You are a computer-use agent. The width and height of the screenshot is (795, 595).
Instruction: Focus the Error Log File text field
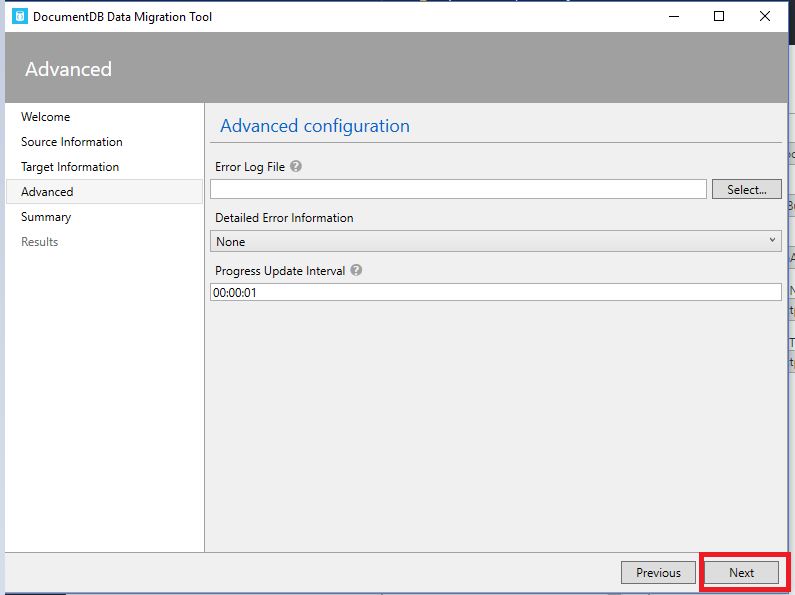click(458, 190)
